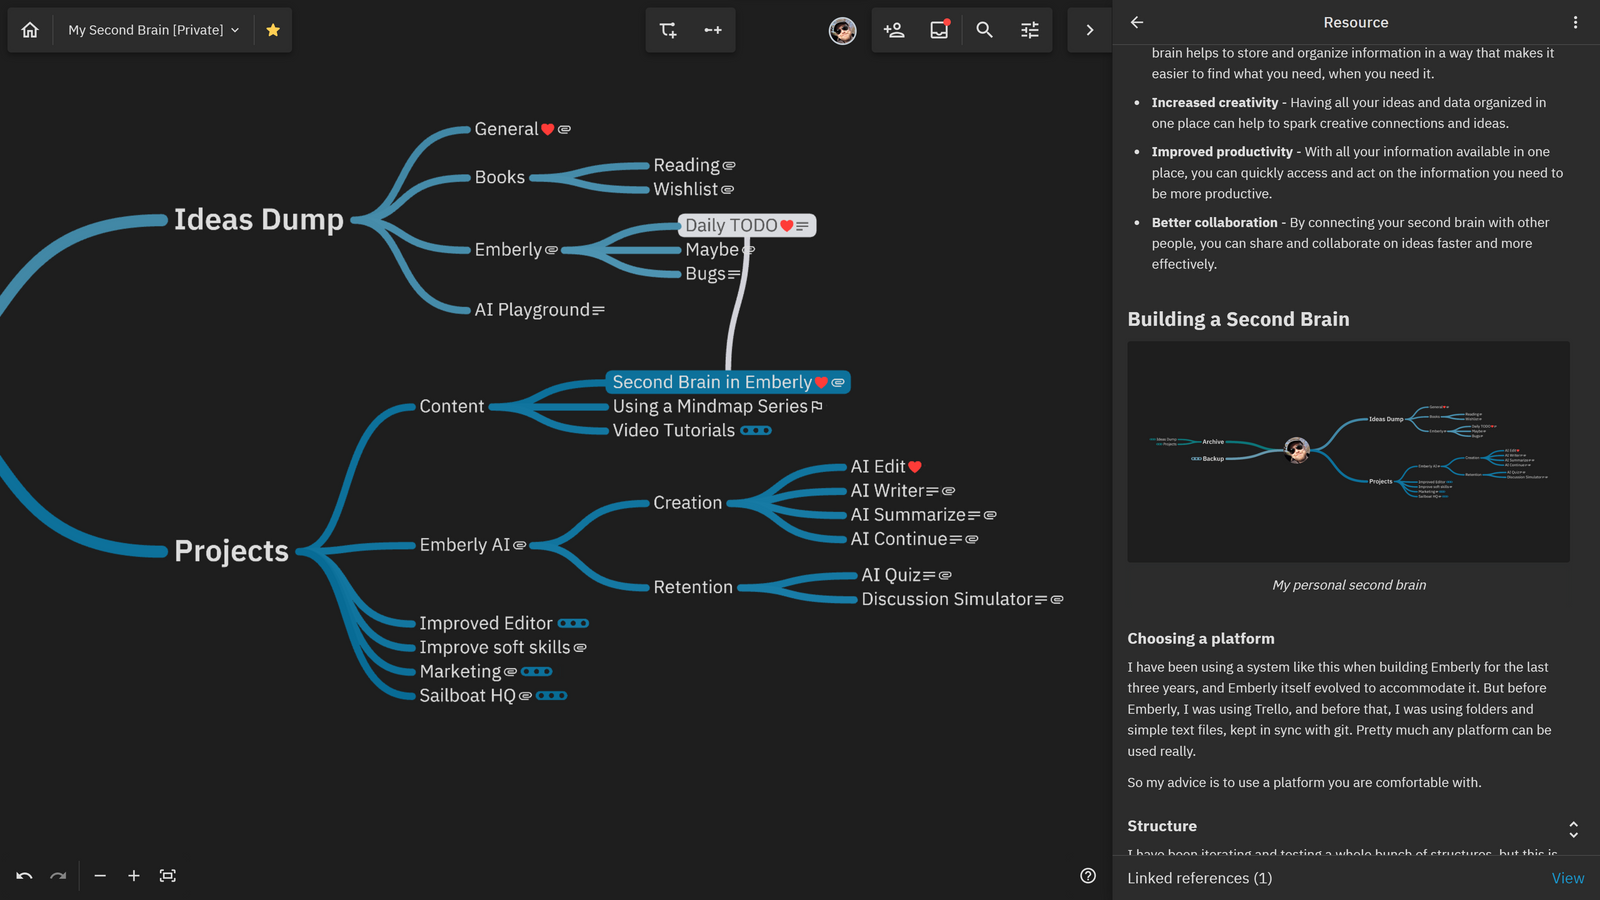
Task: Open the help question mark icon
Action: point(1088,876)
